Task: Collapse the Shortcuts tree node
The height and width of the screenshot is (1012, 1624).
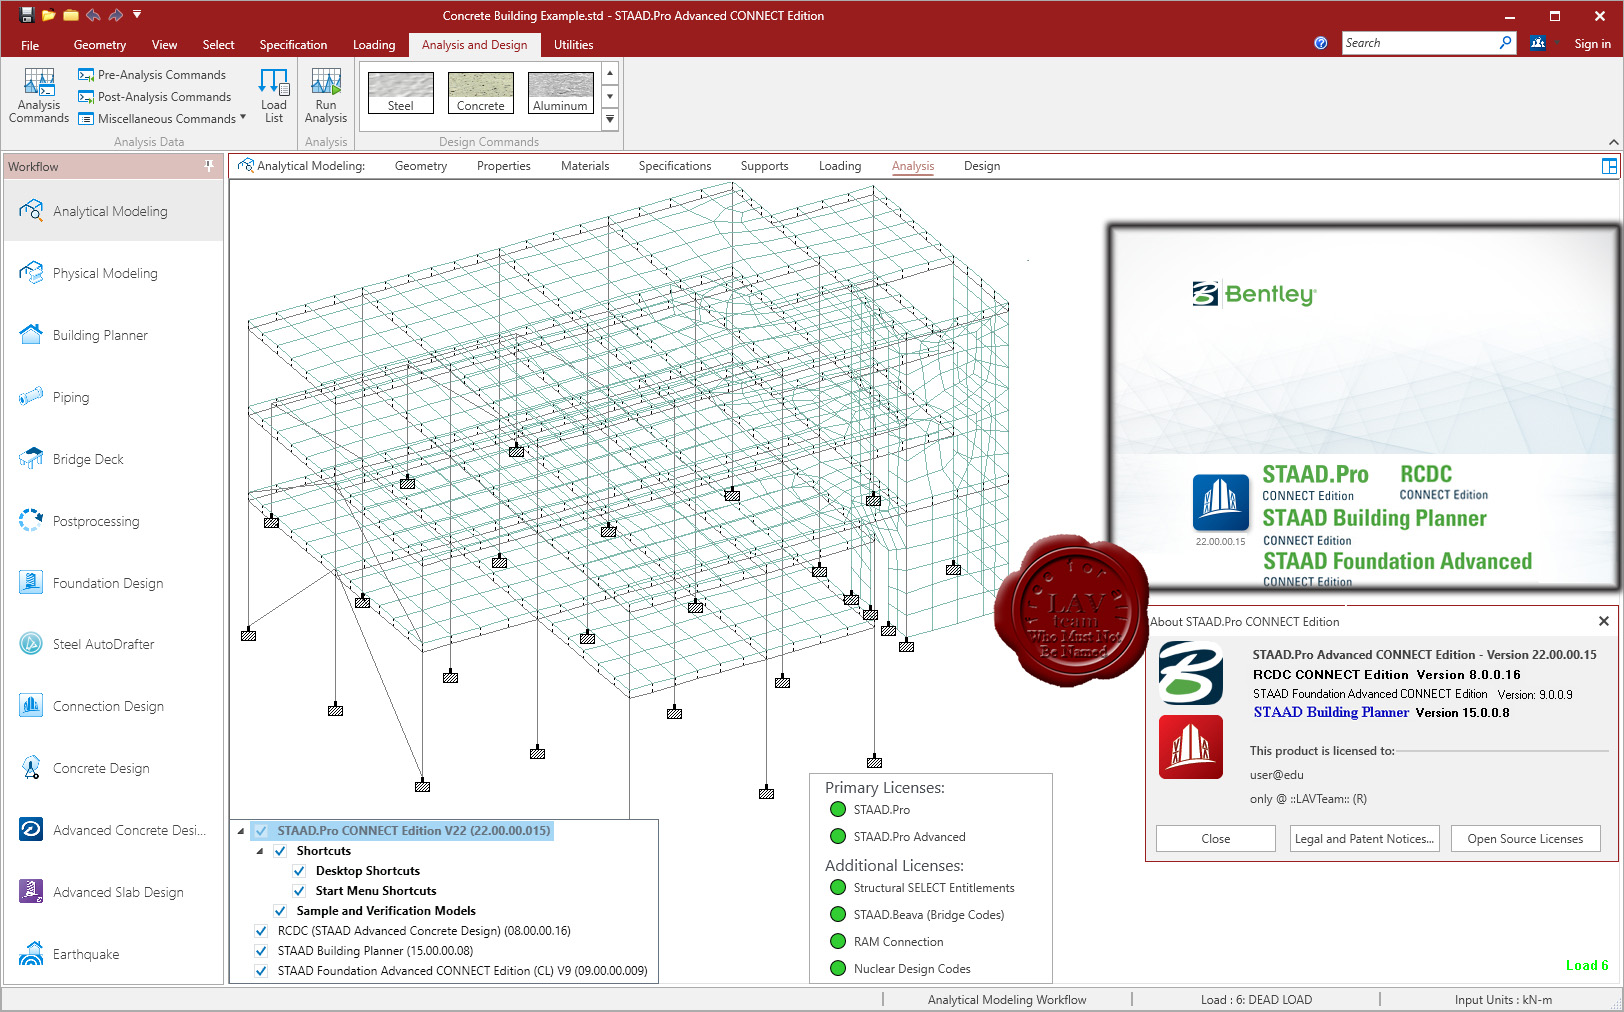Action: [260, 851]
